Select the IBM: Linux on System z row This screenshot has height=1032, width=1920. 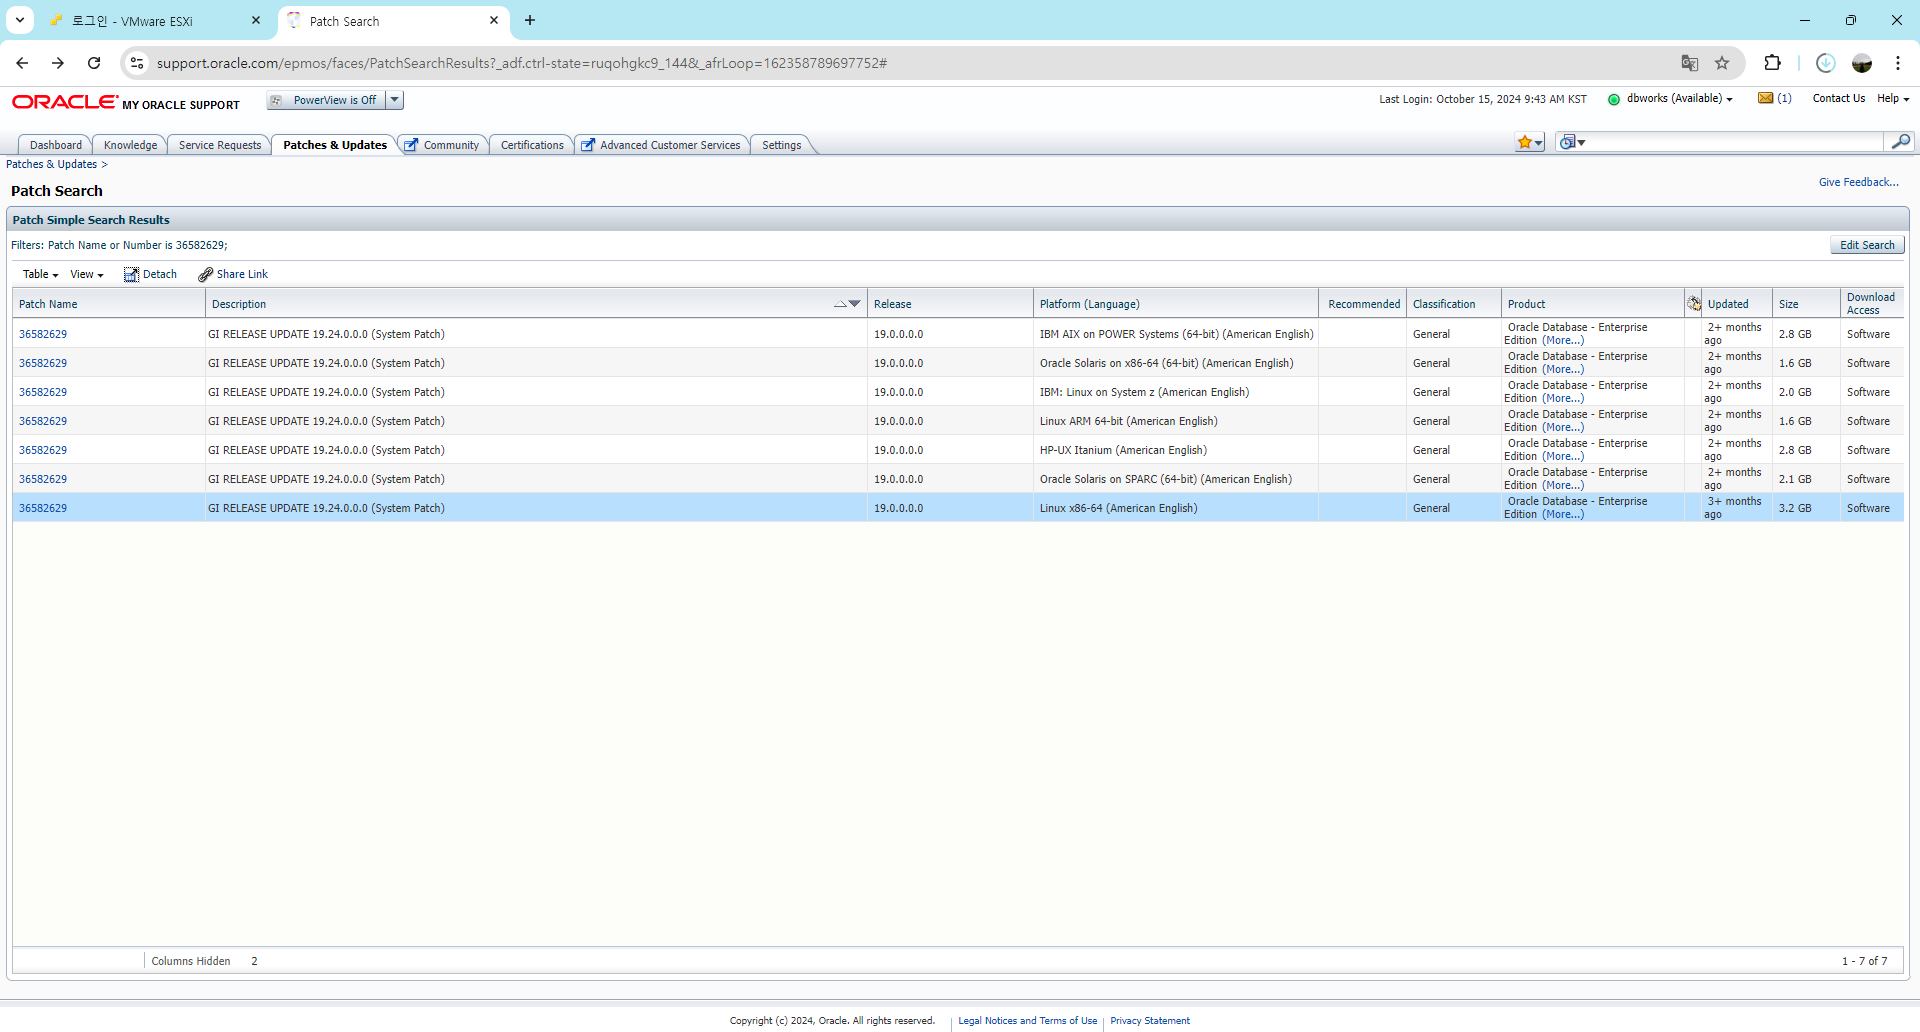[x=958, y=392]
